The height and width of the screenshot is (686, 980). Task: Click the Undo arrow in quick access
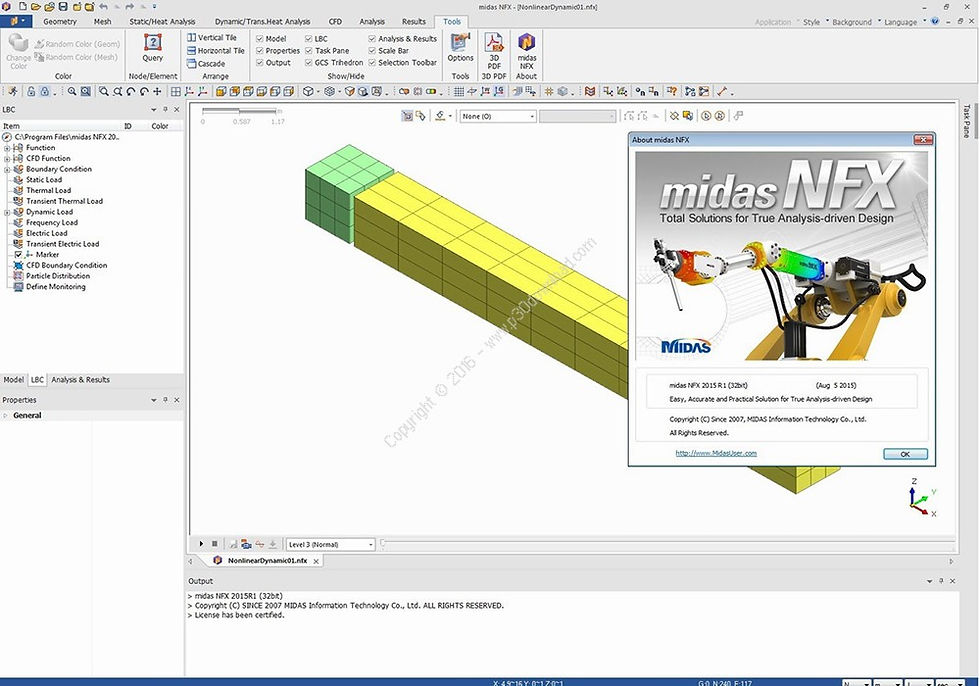point(104,7)
